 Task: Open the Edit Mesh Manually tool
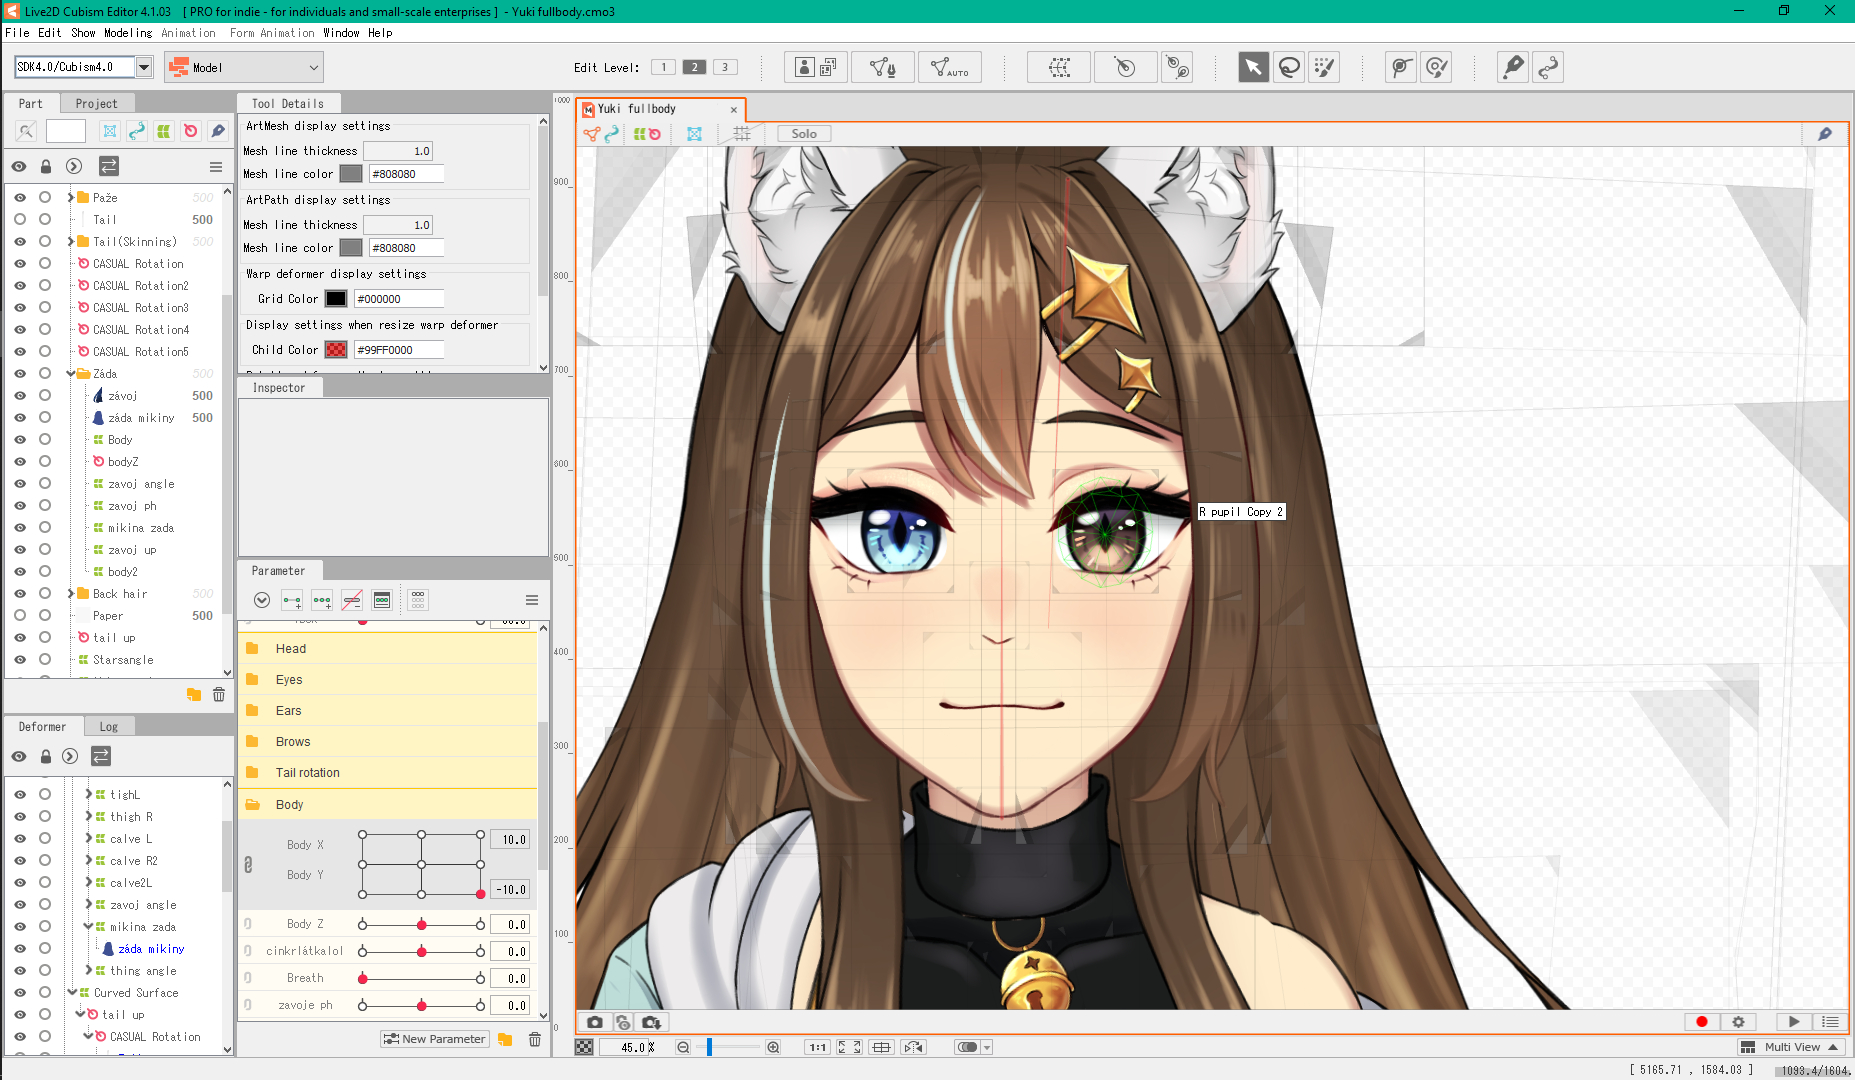pos(882,68)
